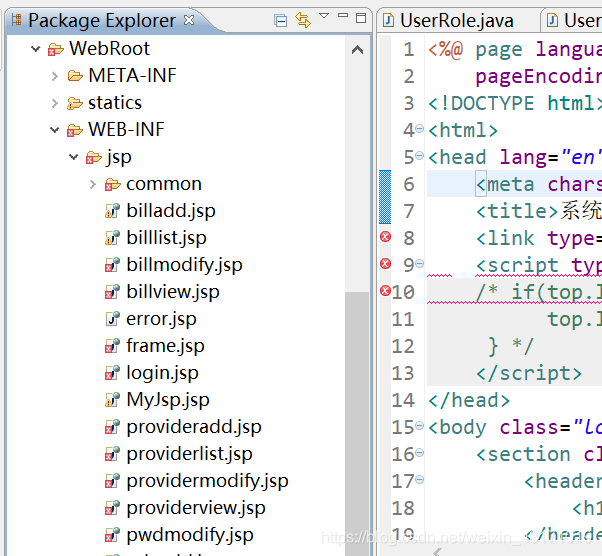
Task: Click the Package Explorer scroll up arrow
Action: tap(357, 50)
